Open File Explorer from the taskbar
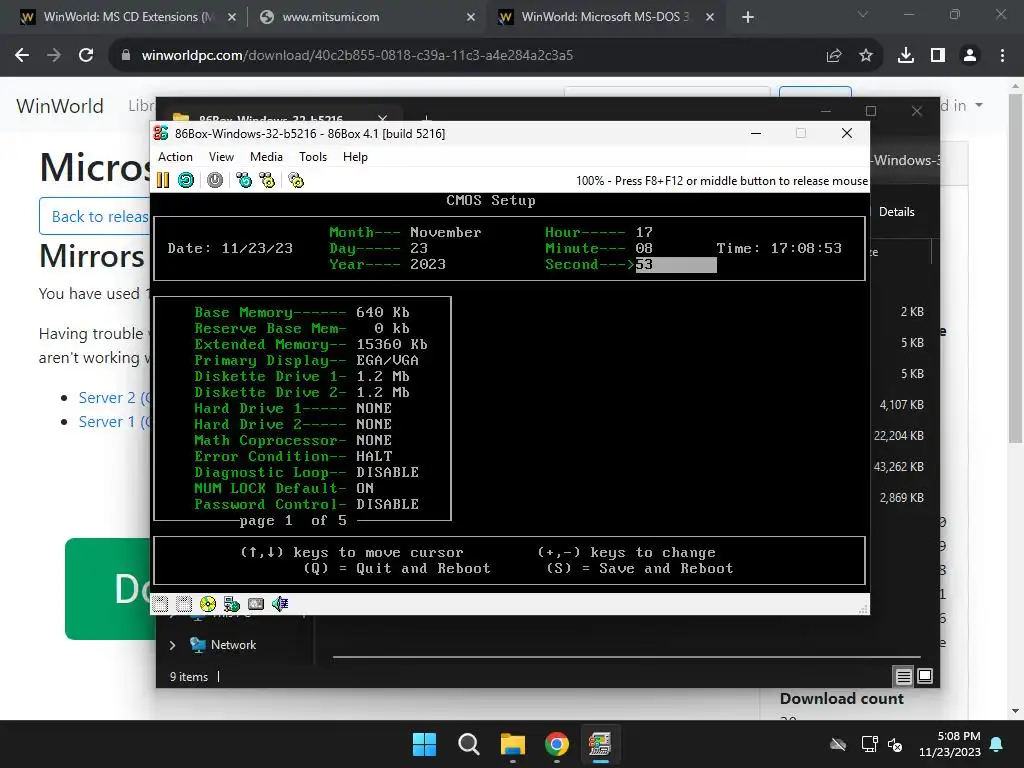This screenshot has height=768, width=1024. pos(513,744)
